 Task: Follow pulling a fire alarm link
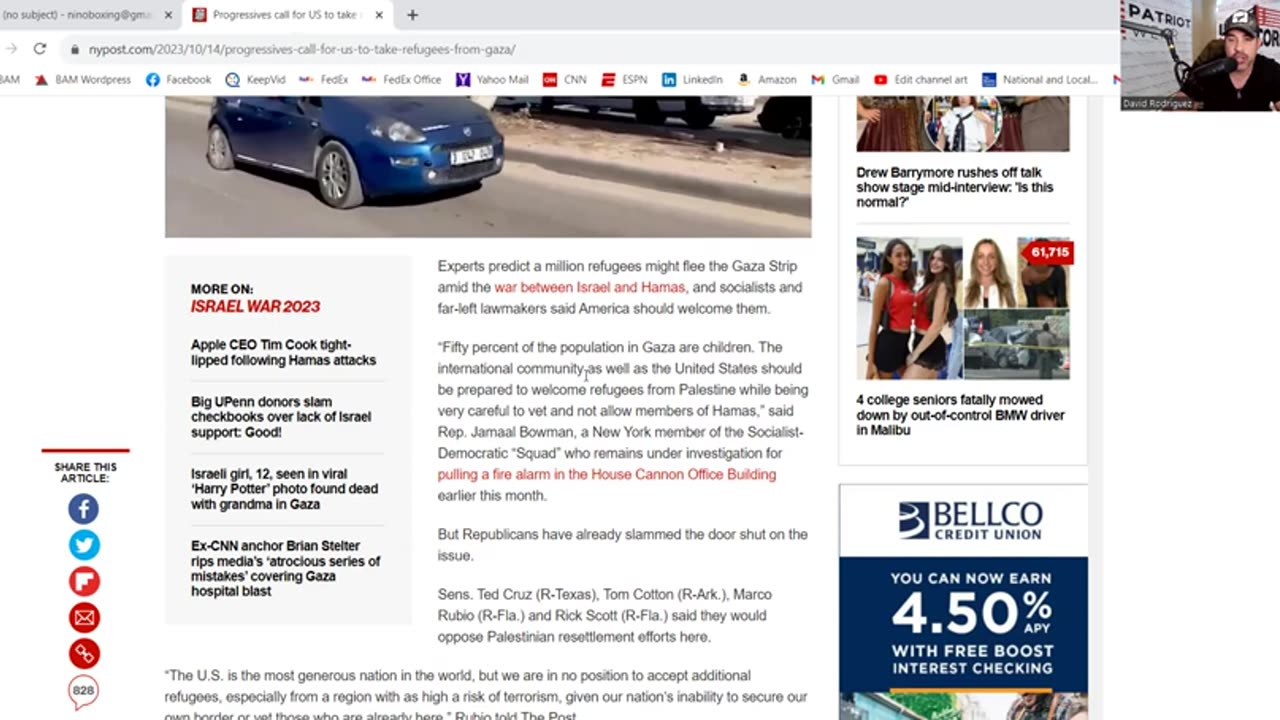point(606,474)
